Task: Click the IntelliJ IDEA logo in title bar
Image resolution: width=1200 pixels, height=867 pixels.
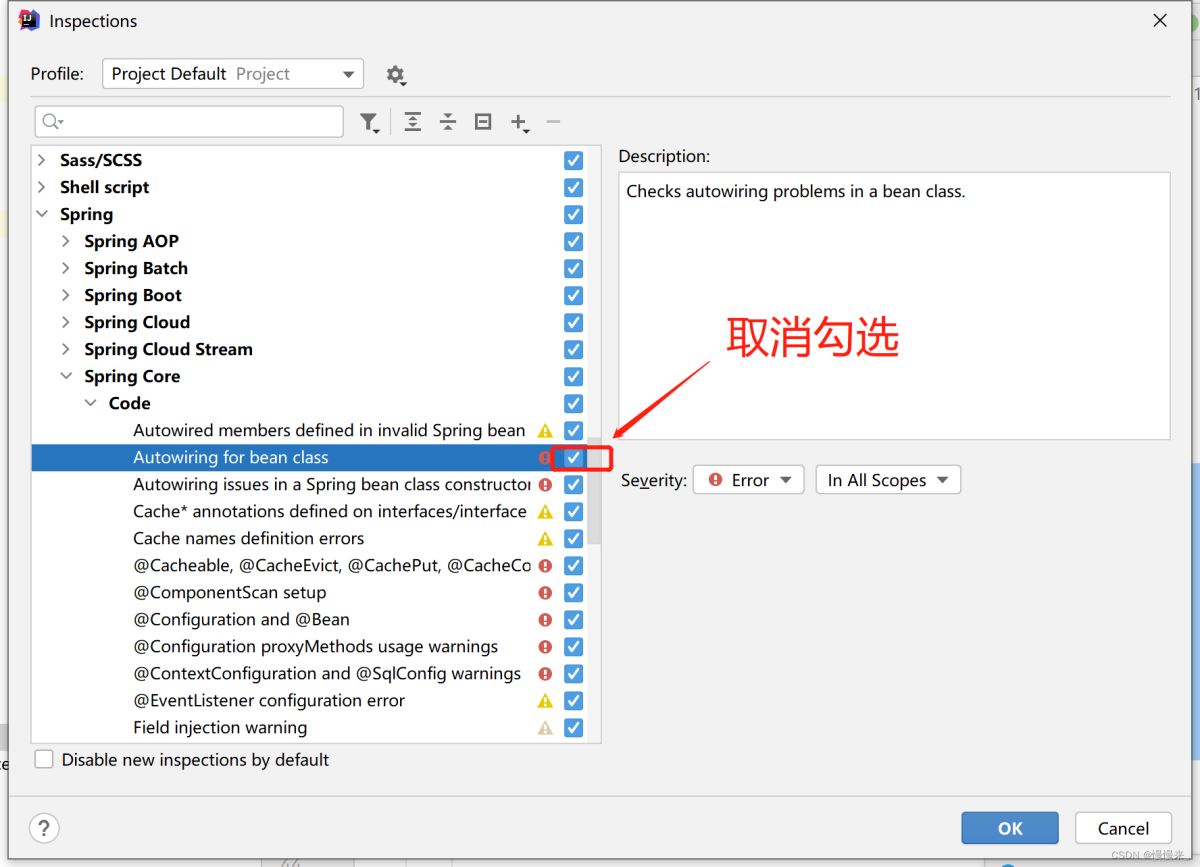Action: click(x=29, y=20)
